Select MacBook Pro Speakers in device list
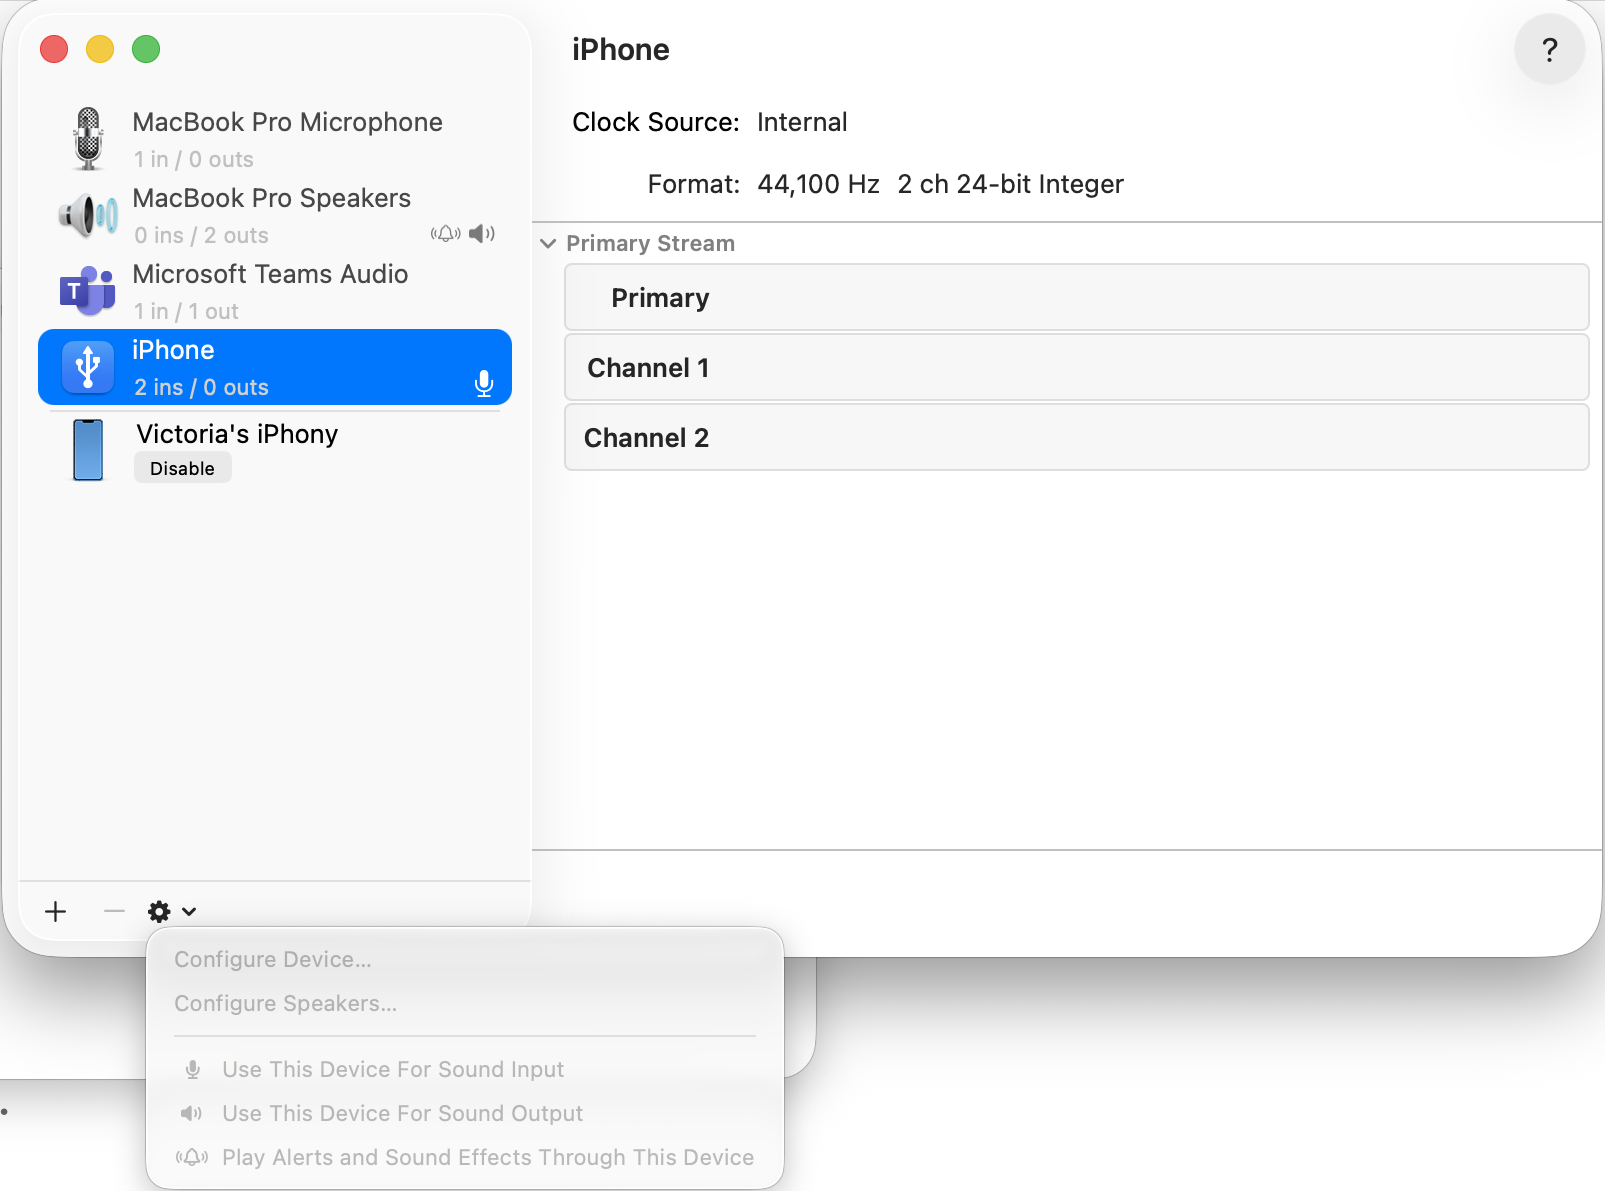The height and width of the screenshot is (1191, 1605). (x=275, y=215)
